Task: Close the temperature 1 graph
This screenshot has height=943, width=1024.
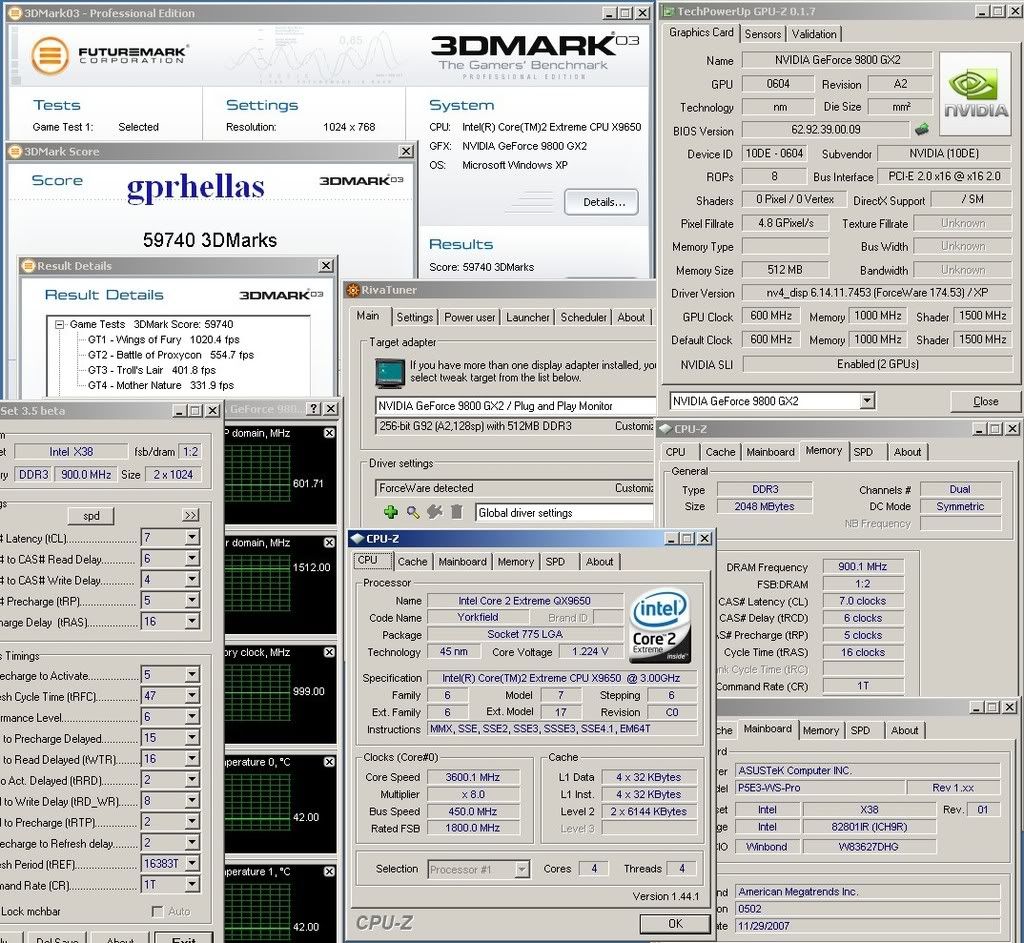Action: pyautogui.click(x=329, y=872)
